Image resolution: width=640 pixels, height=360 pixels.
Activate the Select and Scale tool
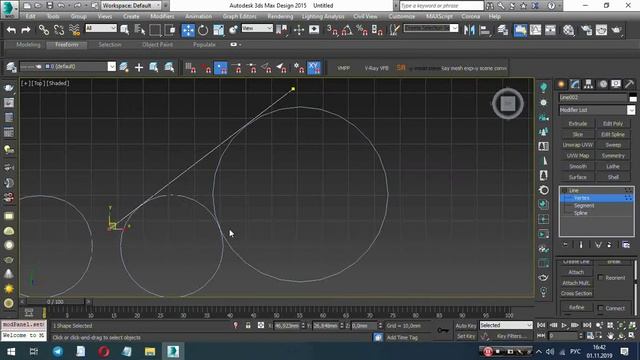point(218,30)
